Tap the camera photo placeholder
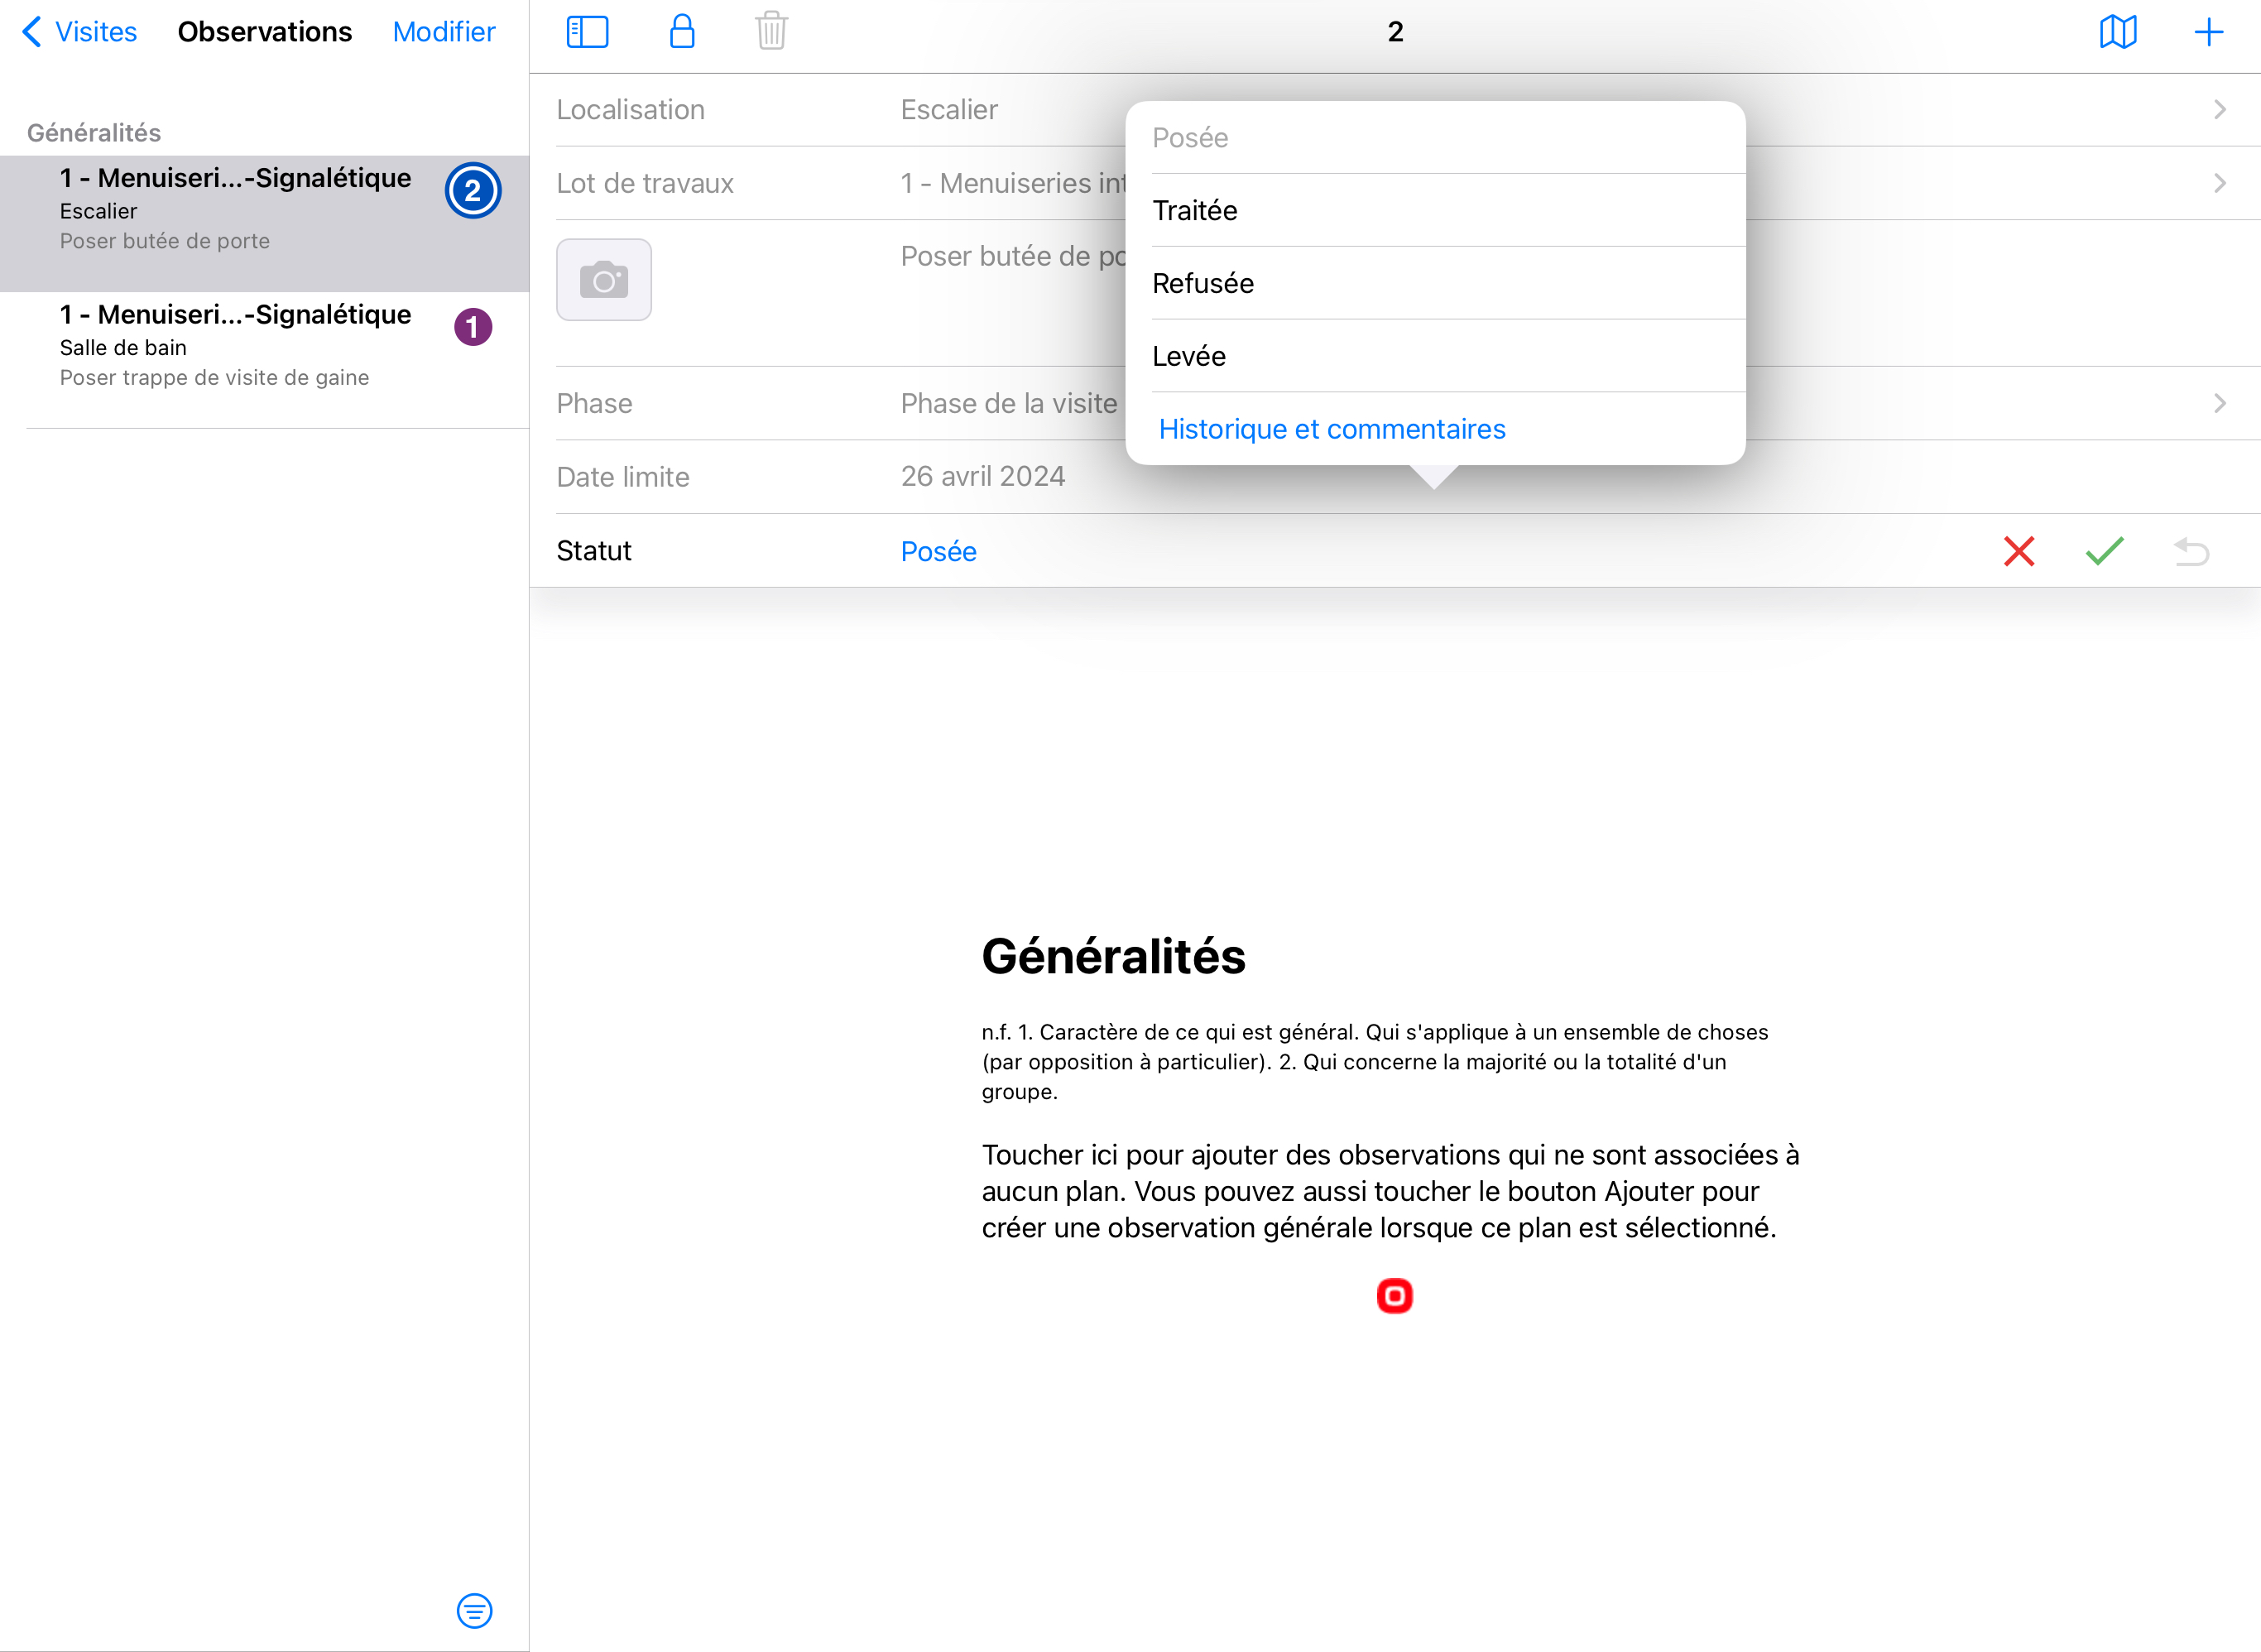 pos(604,280)
